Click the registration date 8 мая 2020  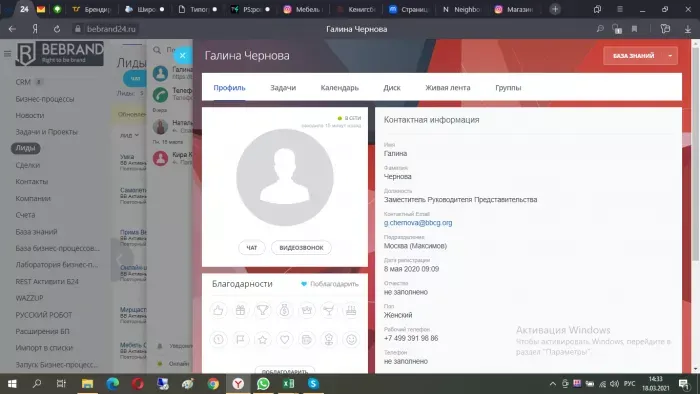[x=411, y=269]
